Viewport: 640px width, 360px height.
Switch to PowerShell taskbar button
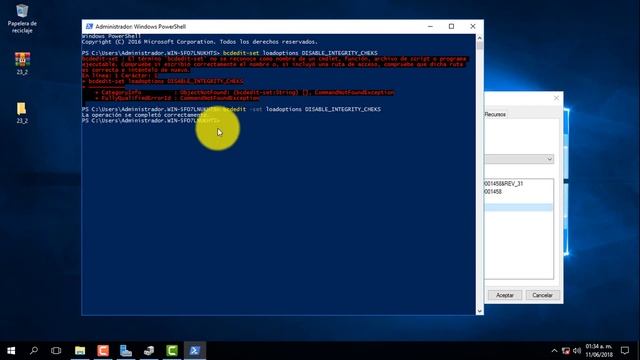coord(195,351)
